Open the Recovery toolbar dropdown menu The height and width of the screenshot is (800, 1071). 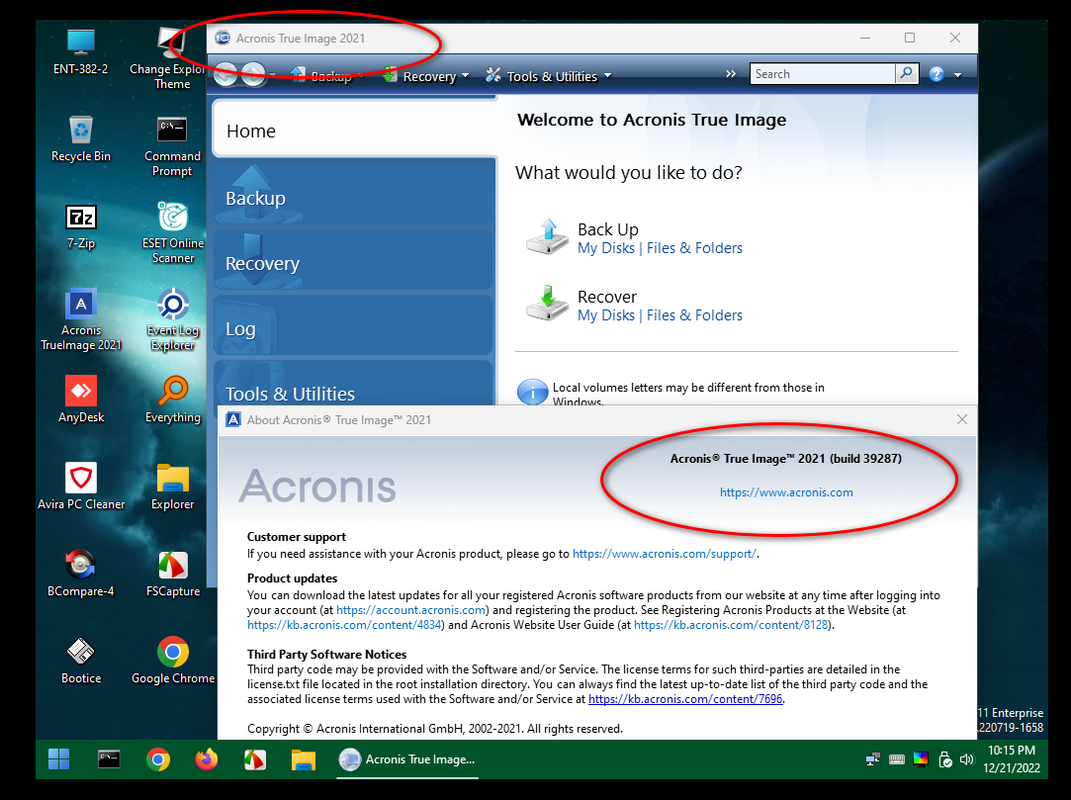coord(426,76)
